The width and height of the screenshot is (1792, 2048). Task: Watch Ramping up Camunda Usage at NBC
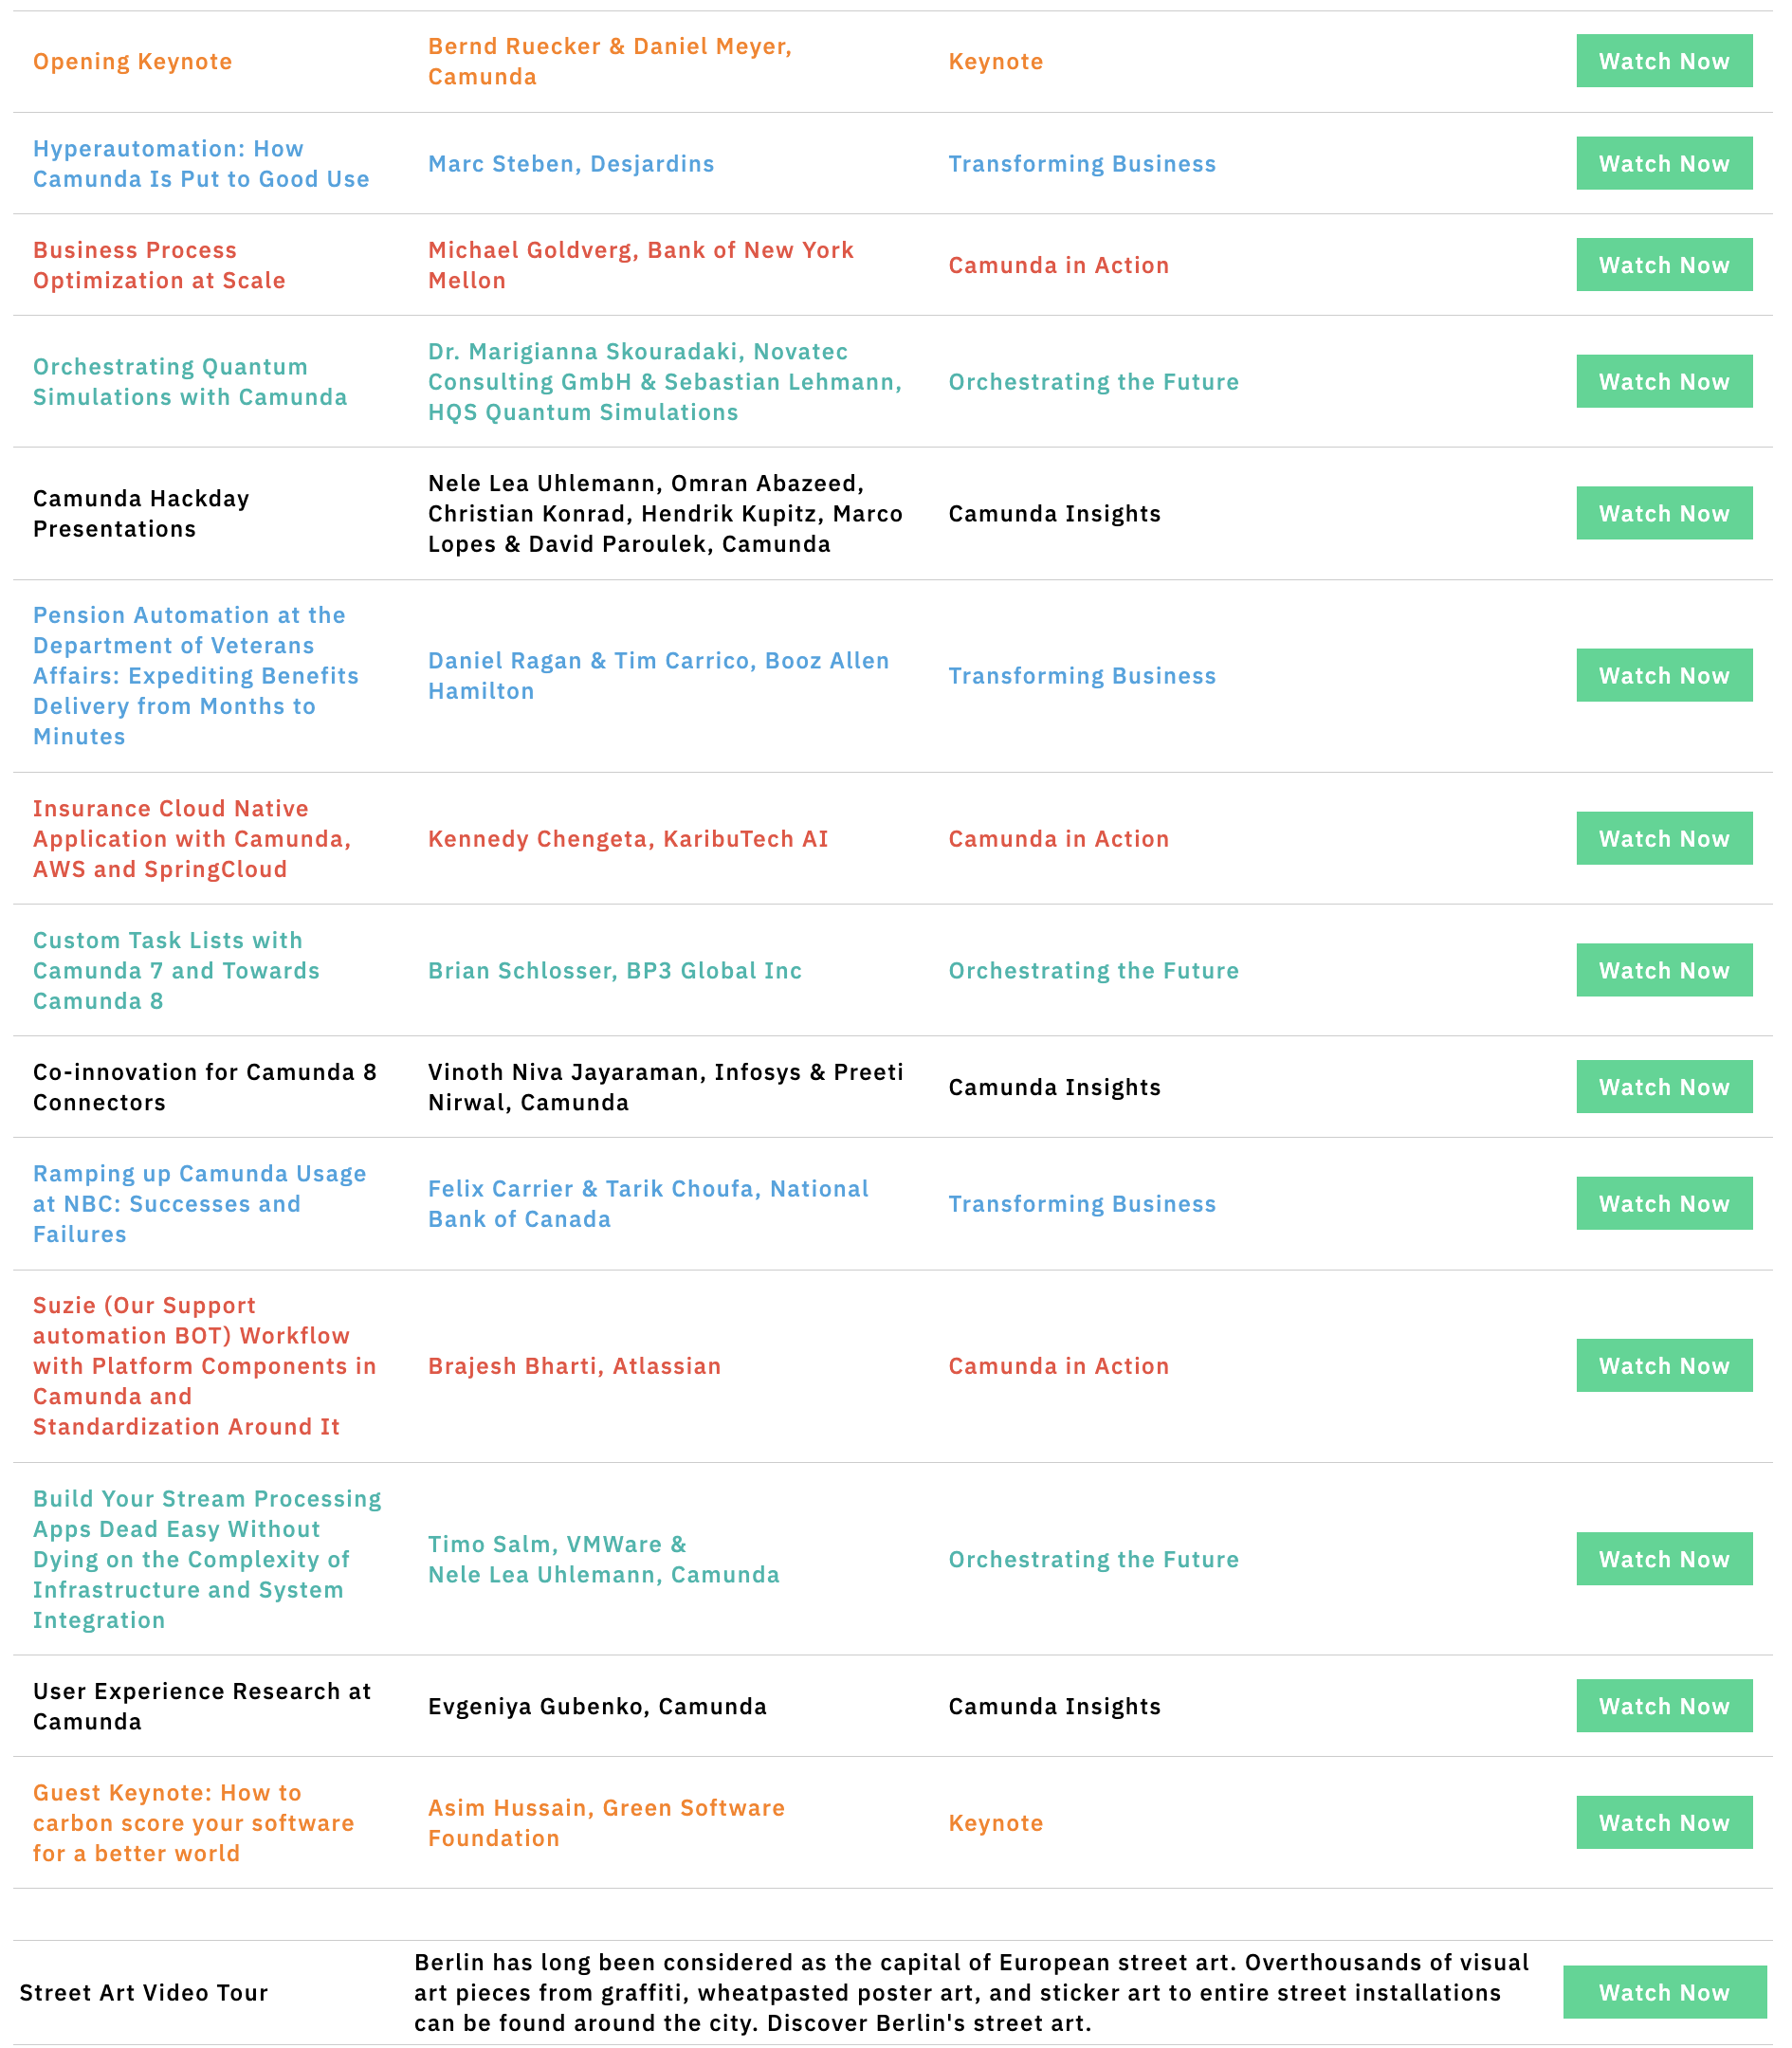1664,1203
